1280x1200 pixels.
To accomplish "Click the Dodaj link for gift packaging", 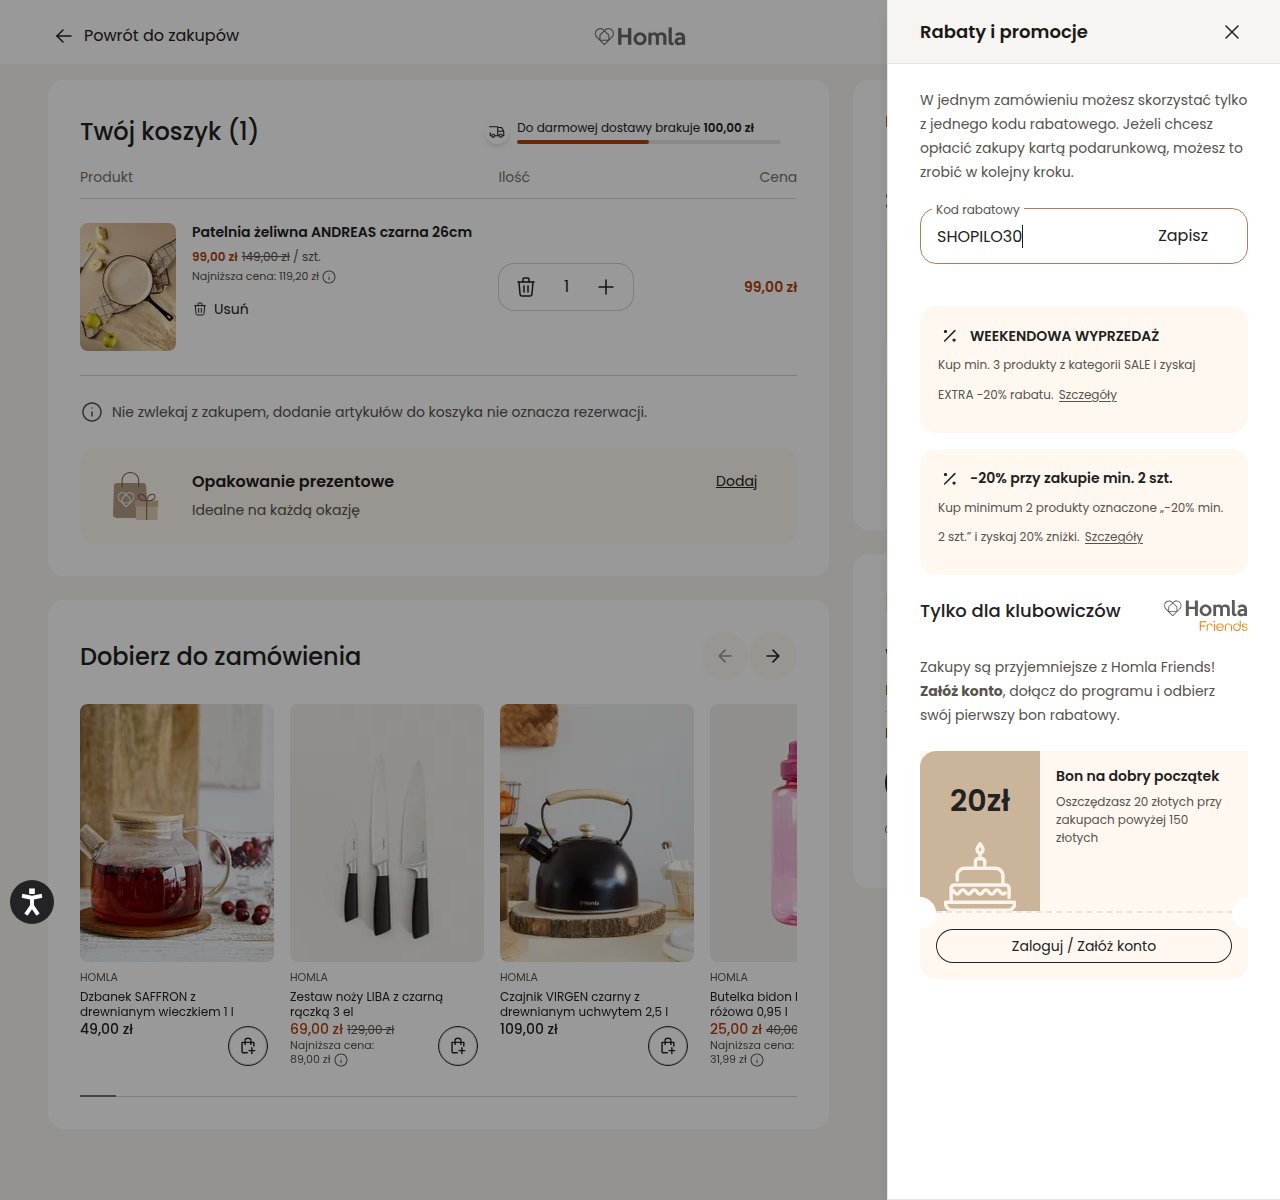I will [736, 481].
